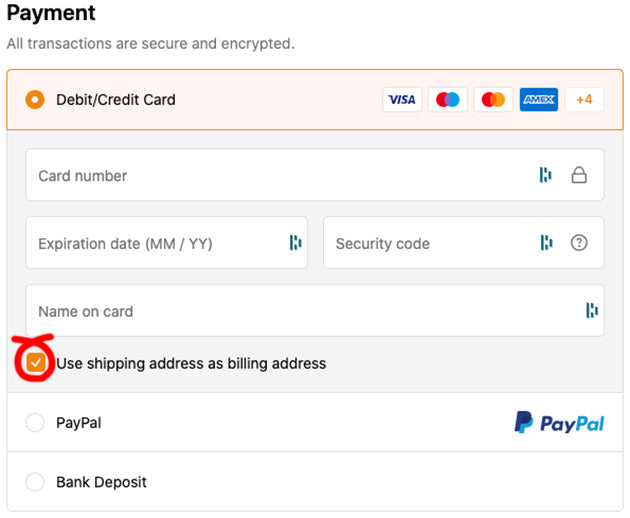This screenshot has height=518, width=630.
Task: Click the Security code input field
Action: [x=430, y=243]
